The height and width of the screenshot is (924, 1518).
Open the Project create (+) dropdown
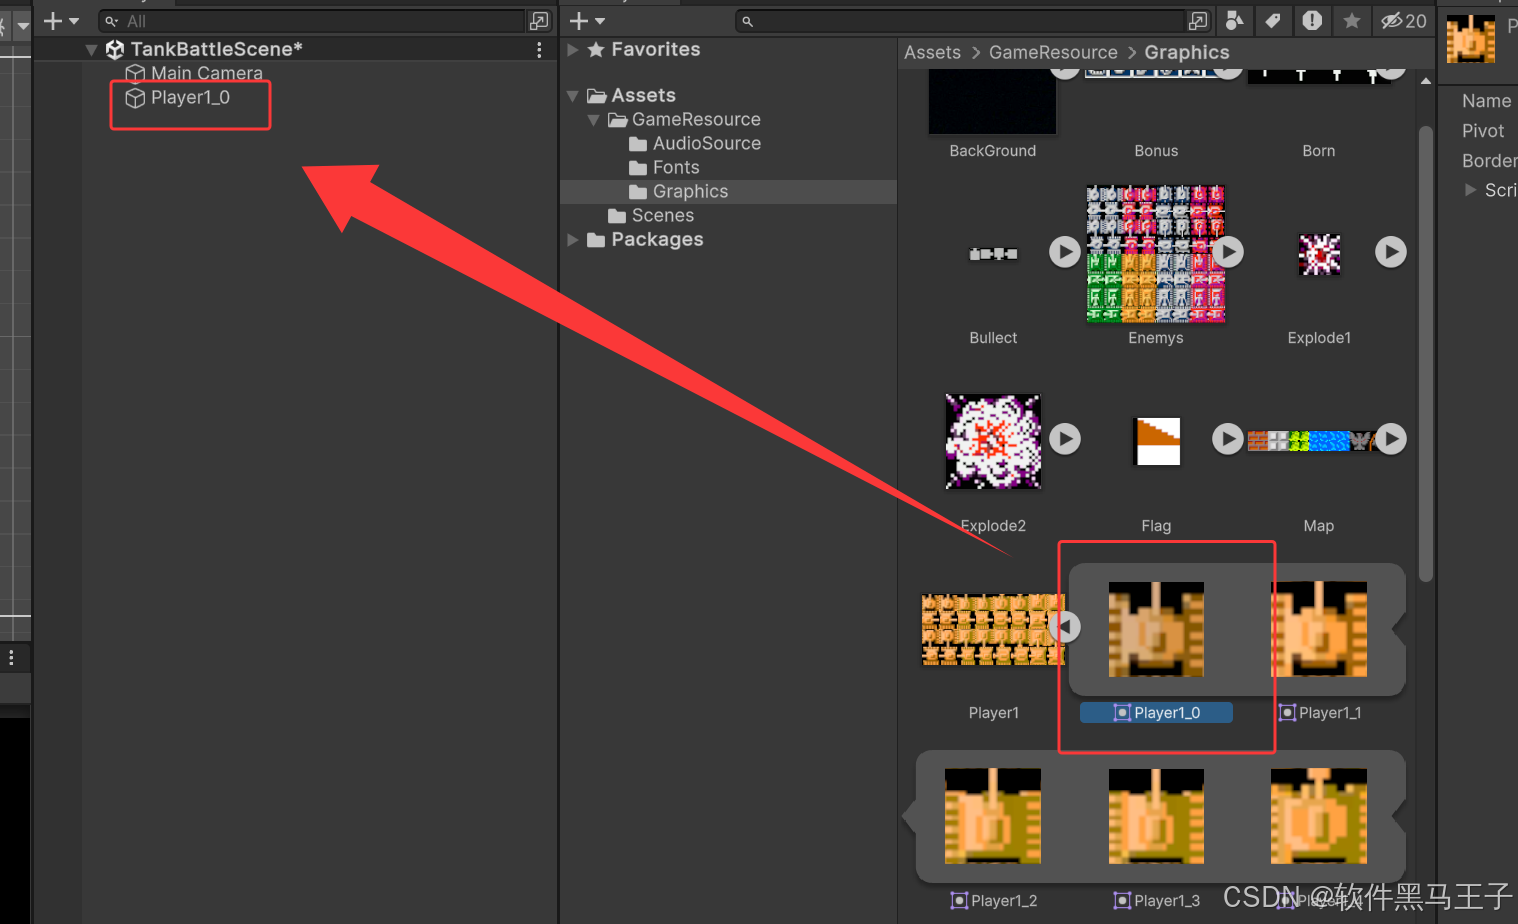click(x=587, y=21)
